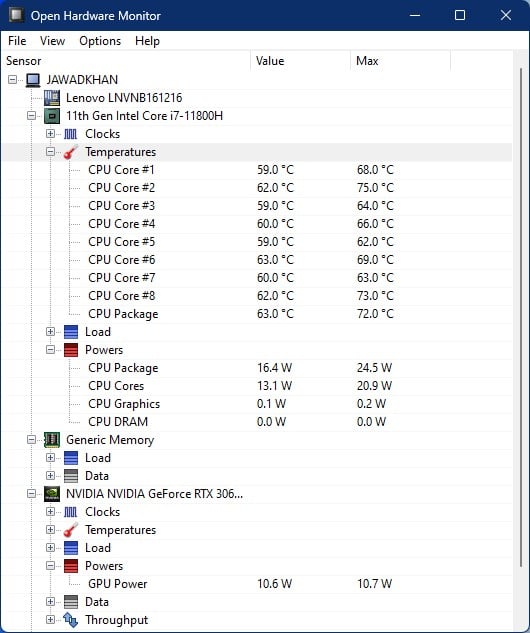Collapse the GPU Powers node

(x=50, y=566)
